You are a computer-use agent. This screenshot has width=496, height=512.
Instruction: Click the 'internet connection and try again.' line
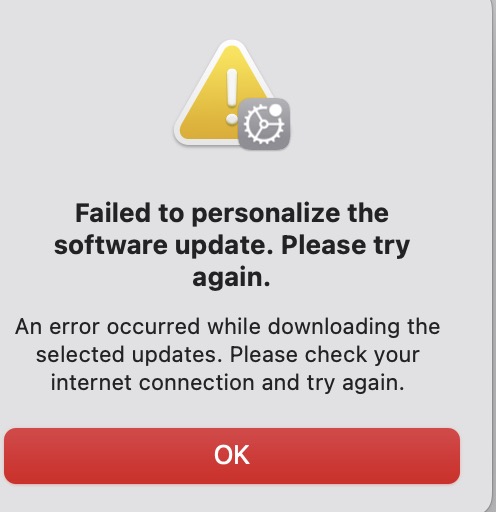[228, 383]
